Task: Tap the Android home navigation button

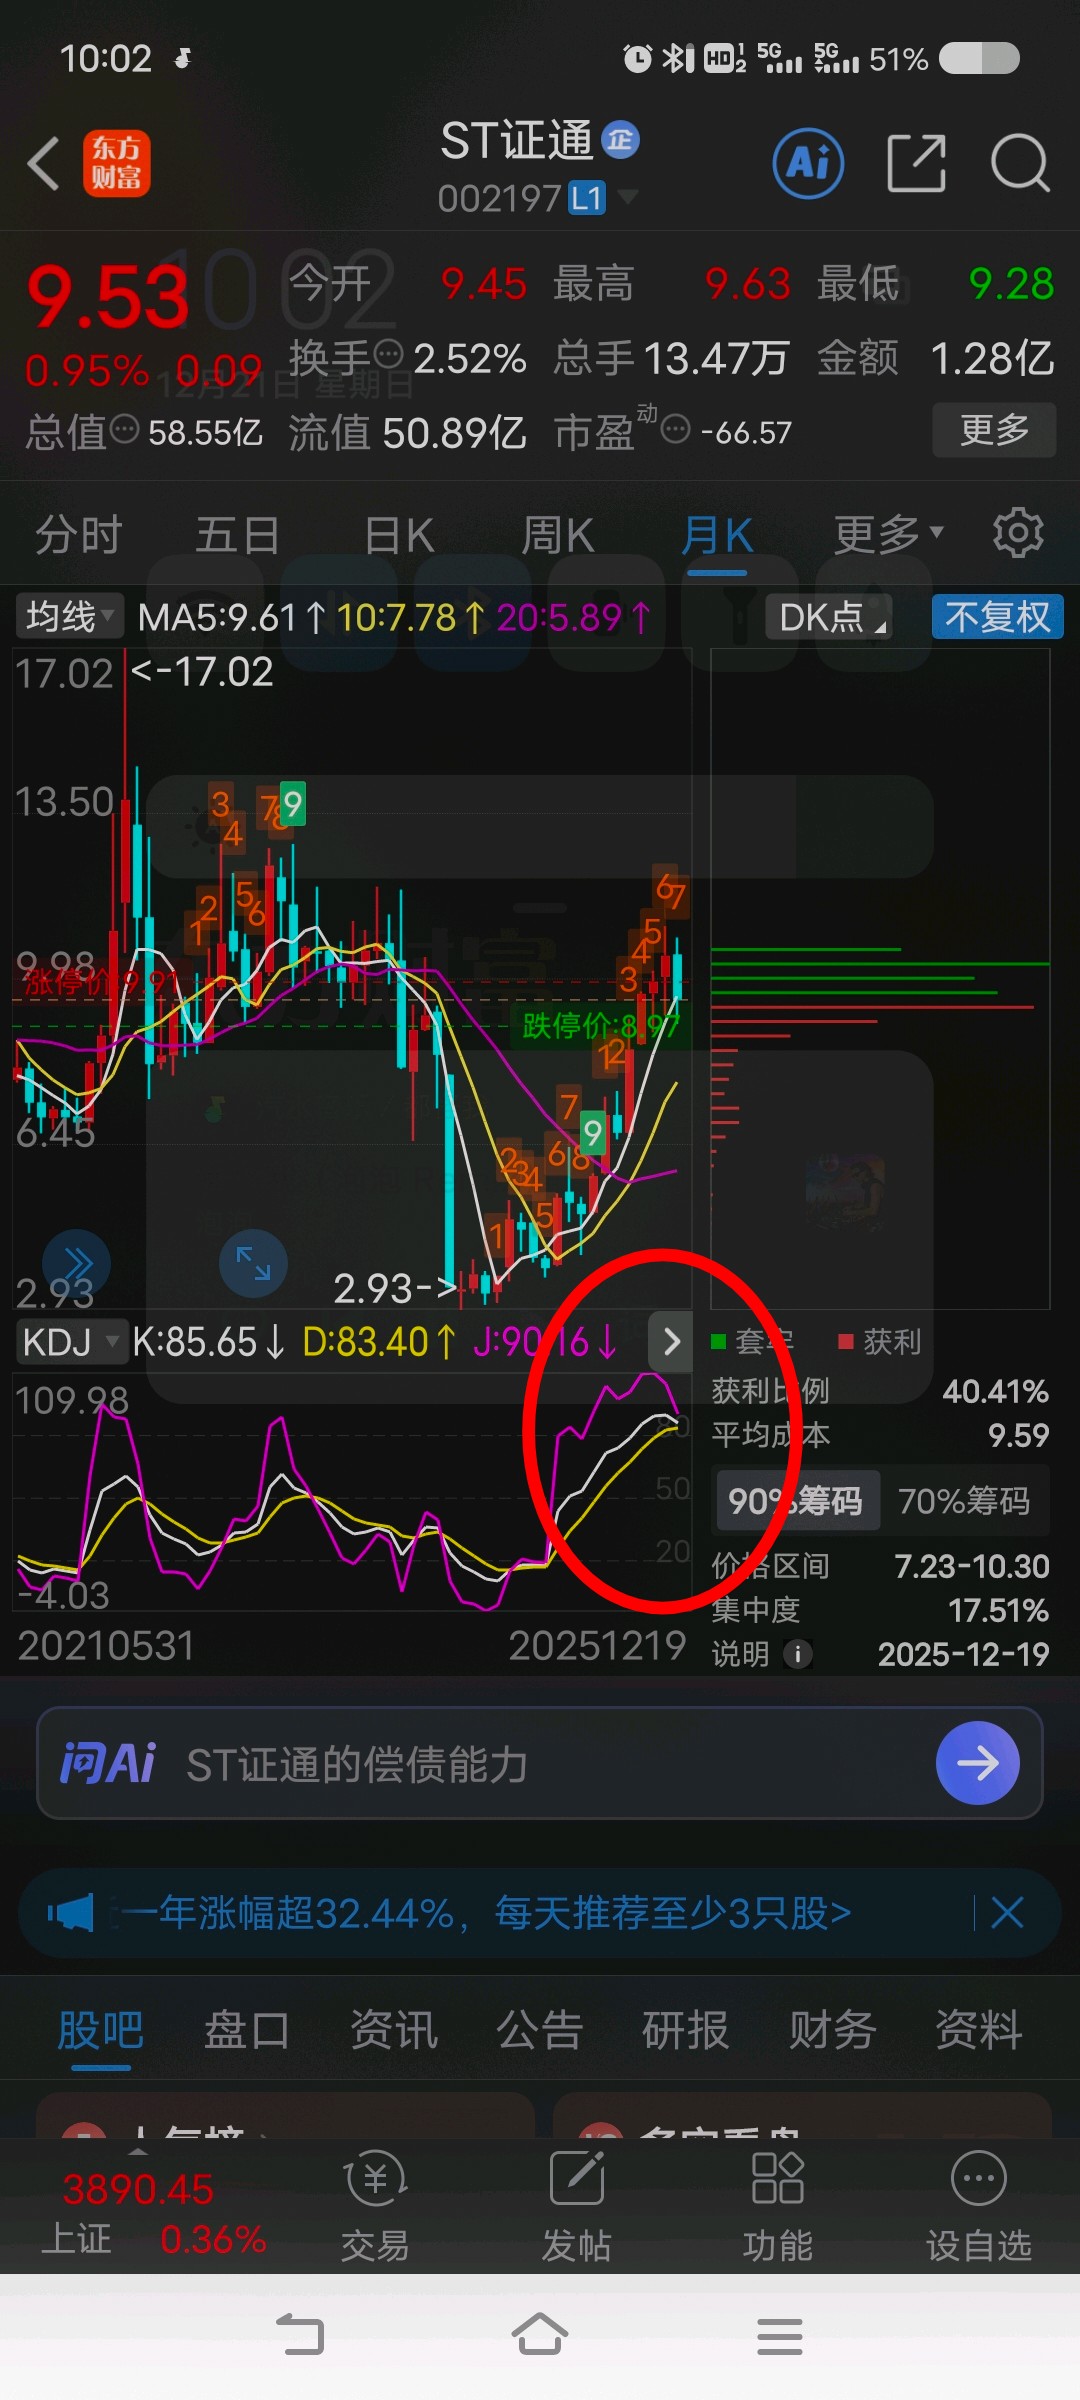Action: click(540, 2335)
